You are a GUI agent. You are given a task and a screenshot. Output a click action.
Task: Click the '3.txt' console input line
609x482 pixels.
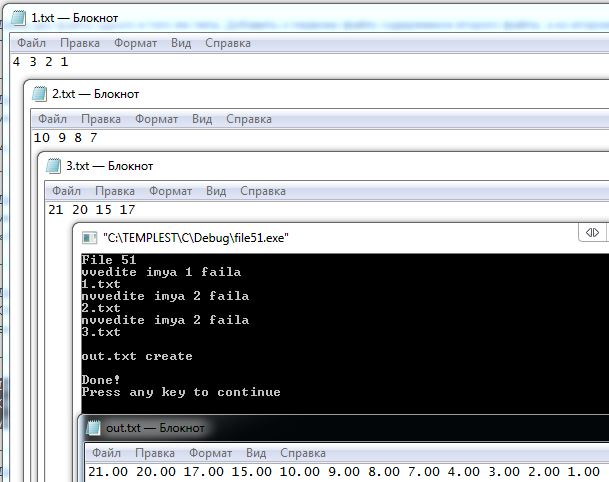pyautogui.click(x=101, y=332)
